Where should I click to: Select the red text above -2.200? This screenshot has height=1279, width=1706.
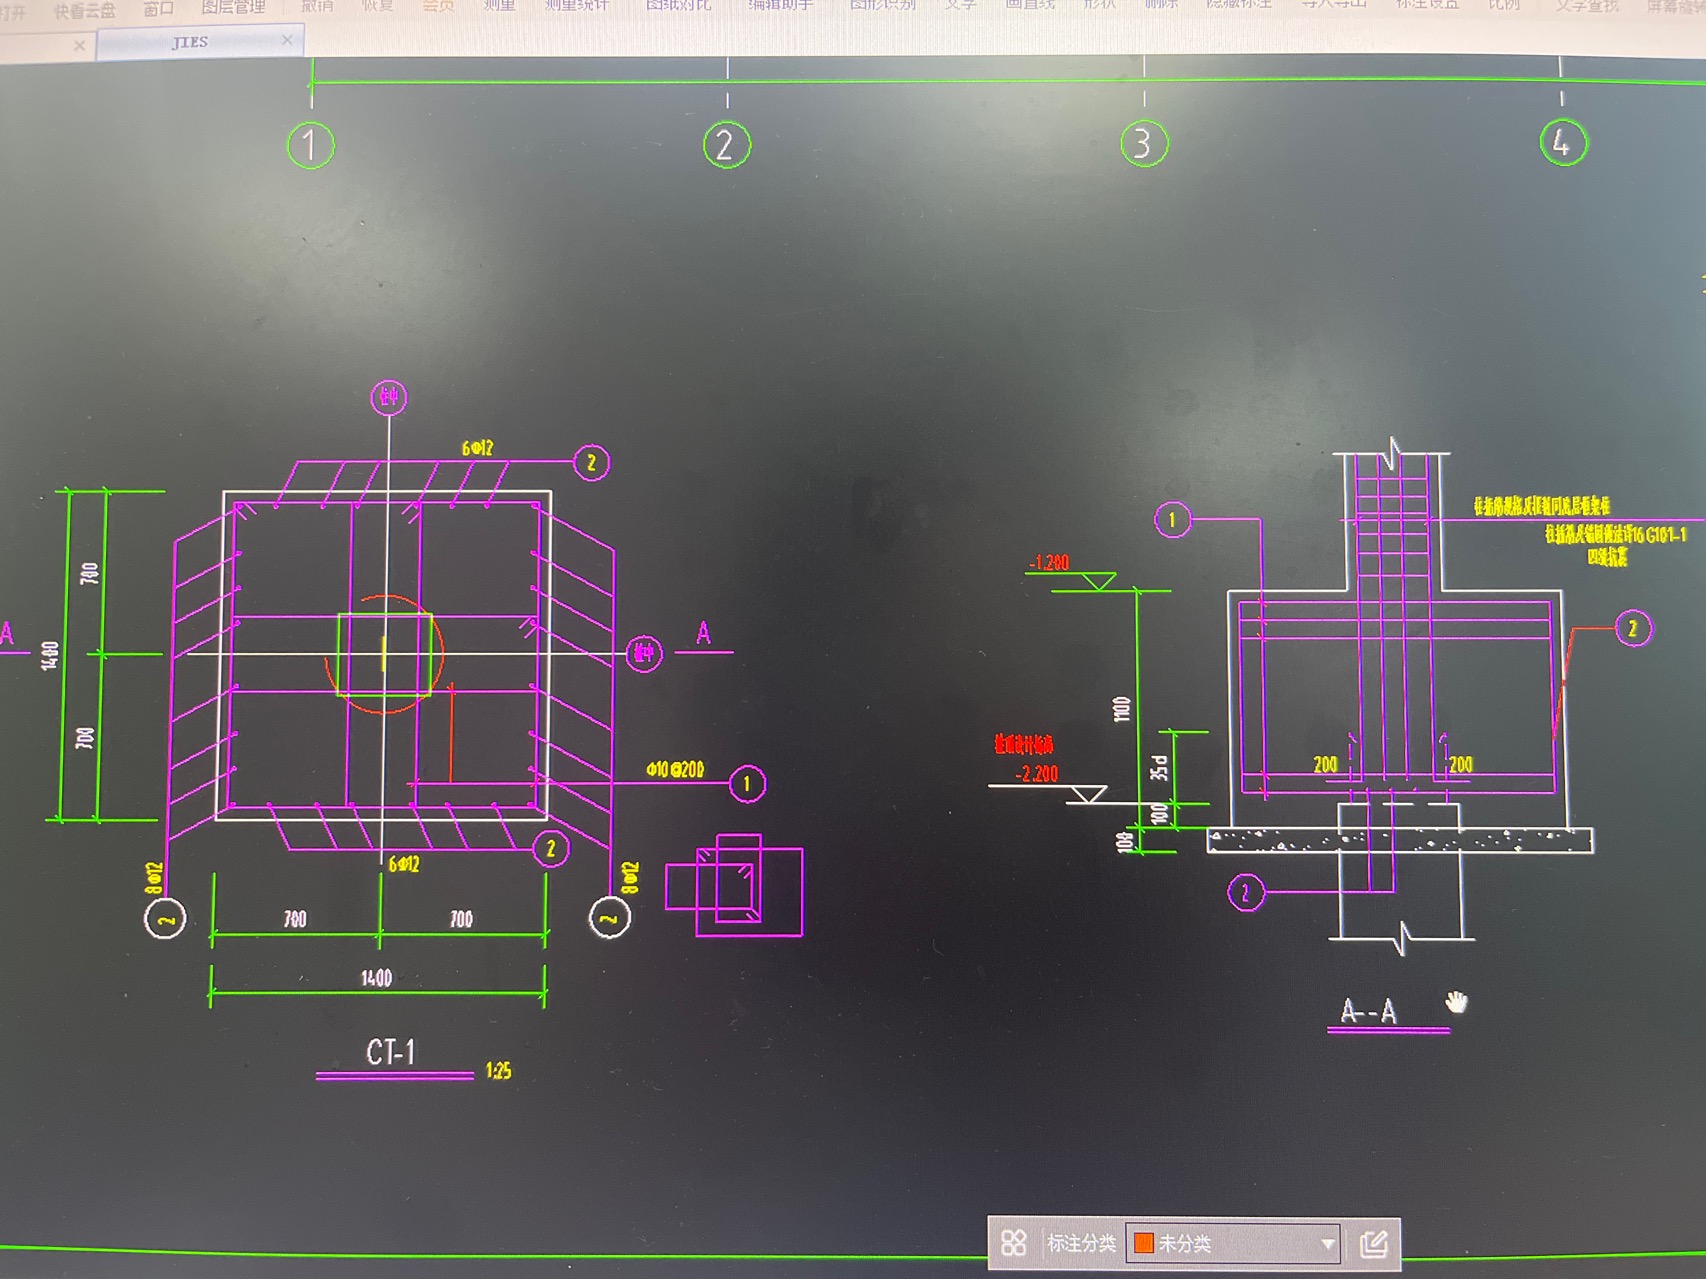tap(1023, 744)
